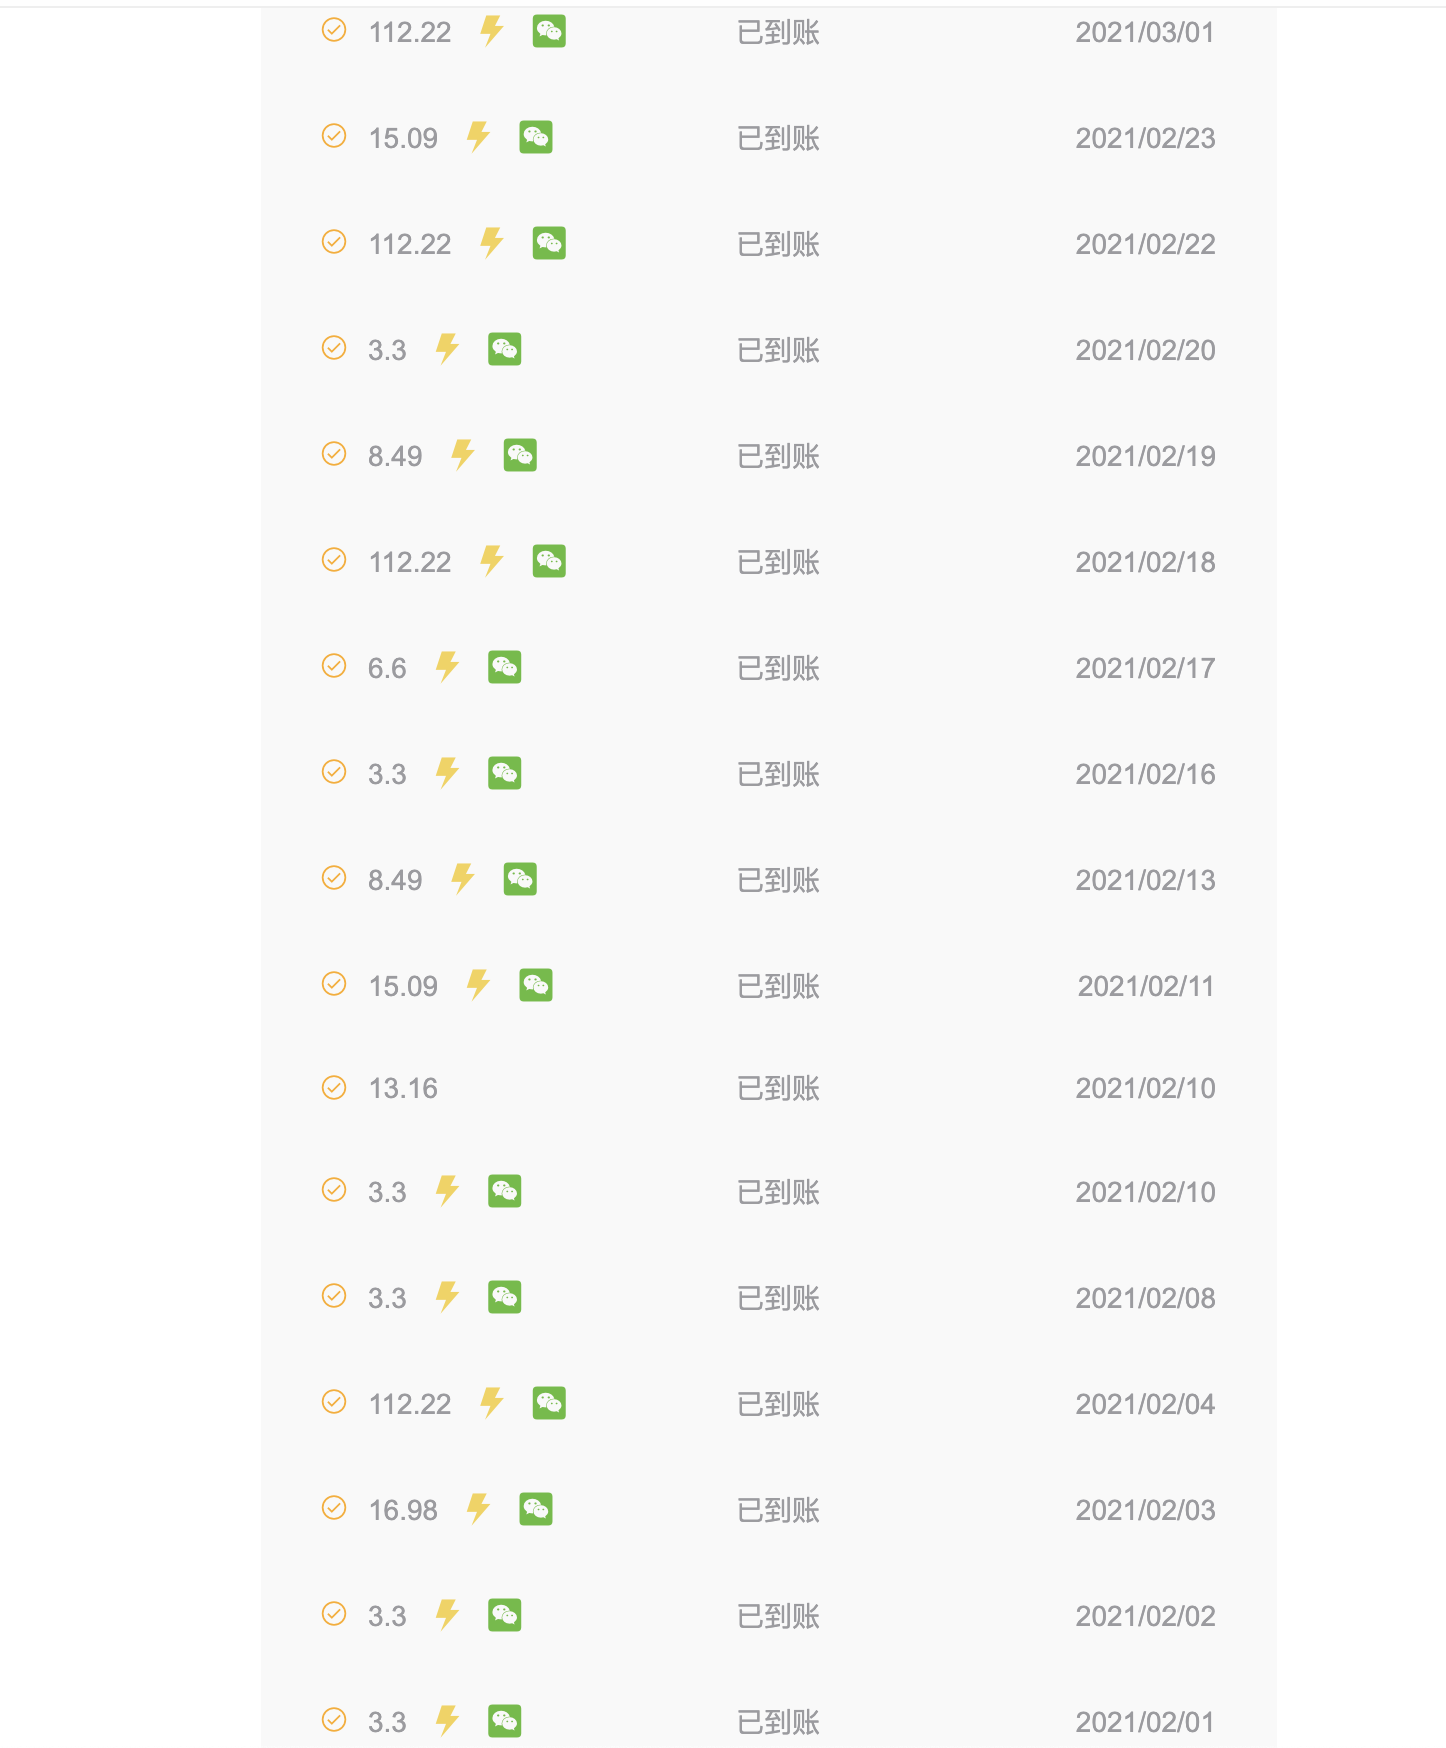Viewport: 1446px width, 1748px height.
Task: Click the check circle in the 2021/02/02 row
Action: pos(334,1614)
